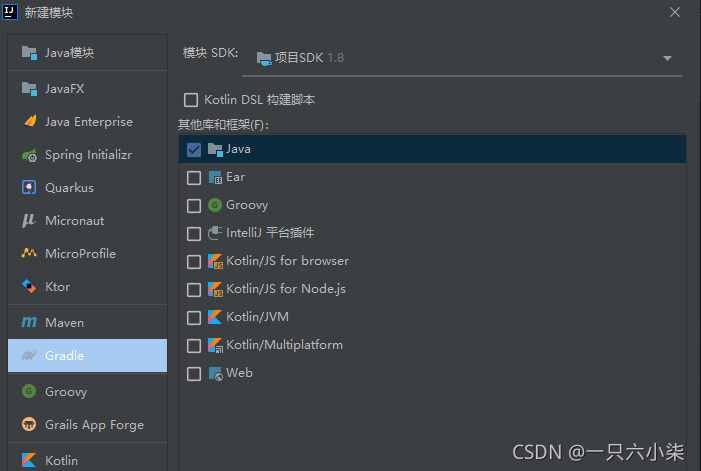The height and width of the screenshot is (471, 701).
Task: Check the Ear framework checkbox
Action: pos(194,178)
